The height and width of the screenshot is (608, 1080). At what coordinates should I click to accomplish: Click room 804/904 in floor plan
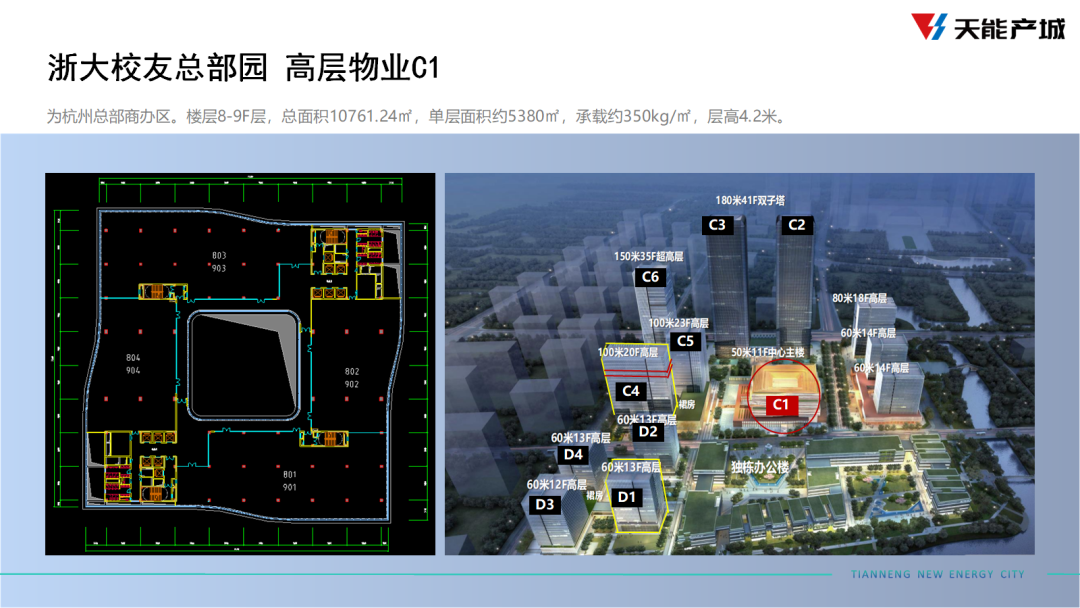point(133,364)
